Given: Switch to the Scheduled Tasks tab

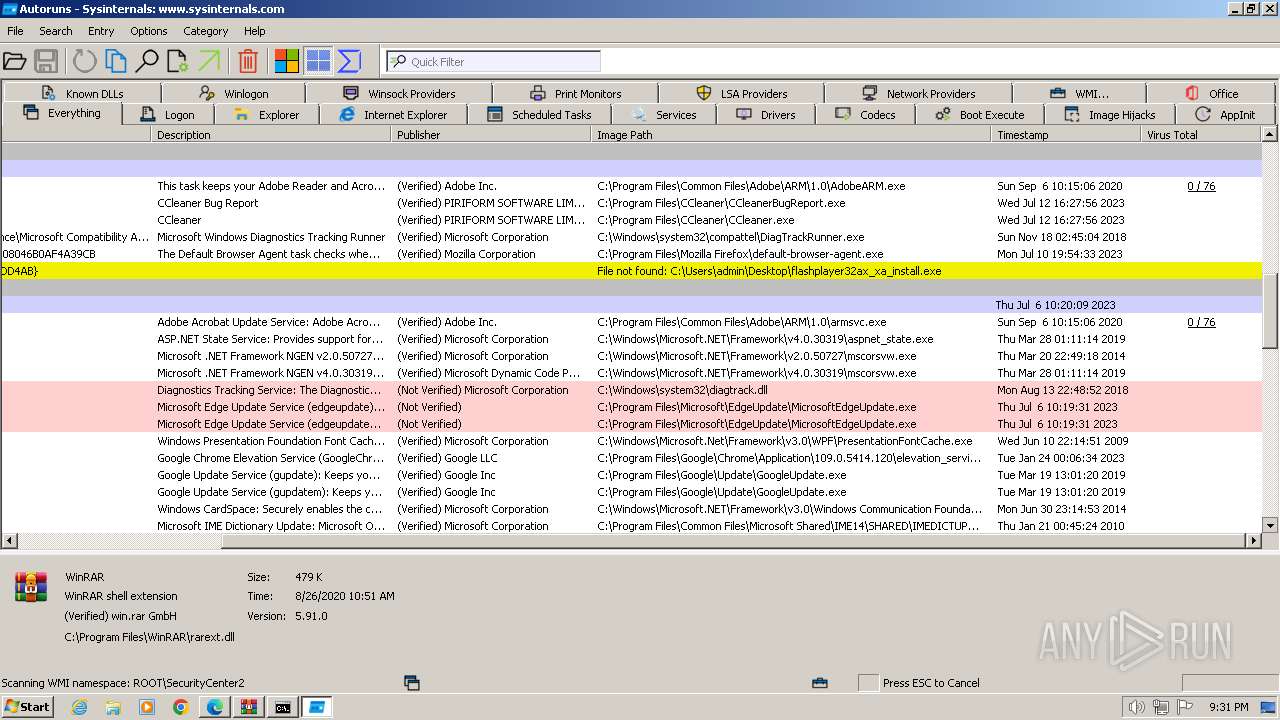Looking at the screenshot, I should pos(539,115).
